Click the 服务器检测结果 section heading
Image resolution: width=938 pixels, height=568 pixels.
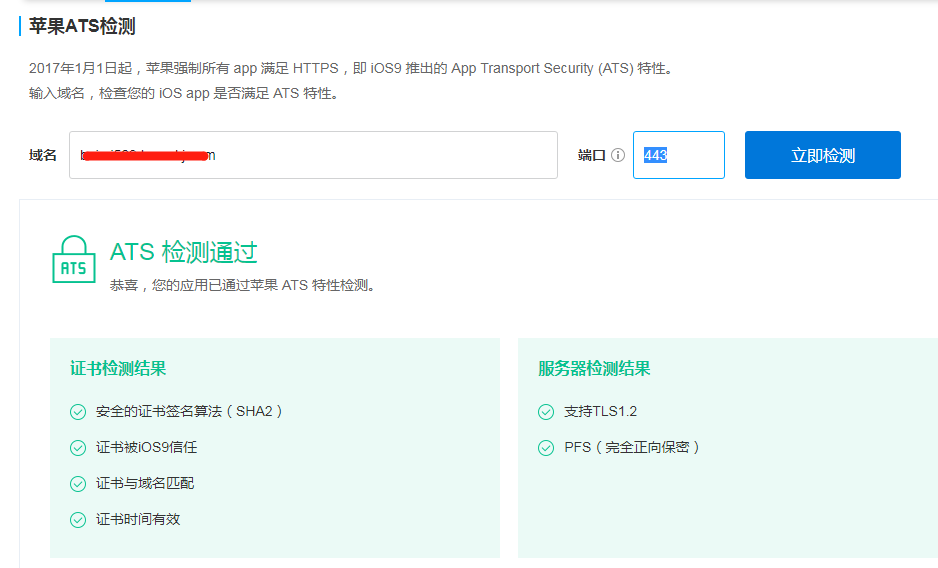[594, 368]
